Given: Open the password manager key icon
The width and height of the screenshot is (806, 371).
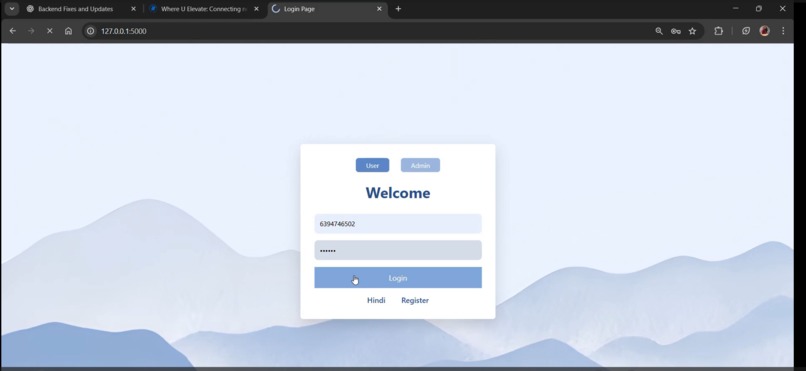Looking at the screenshot, I should pyautogui.click(x=675, y=31).
